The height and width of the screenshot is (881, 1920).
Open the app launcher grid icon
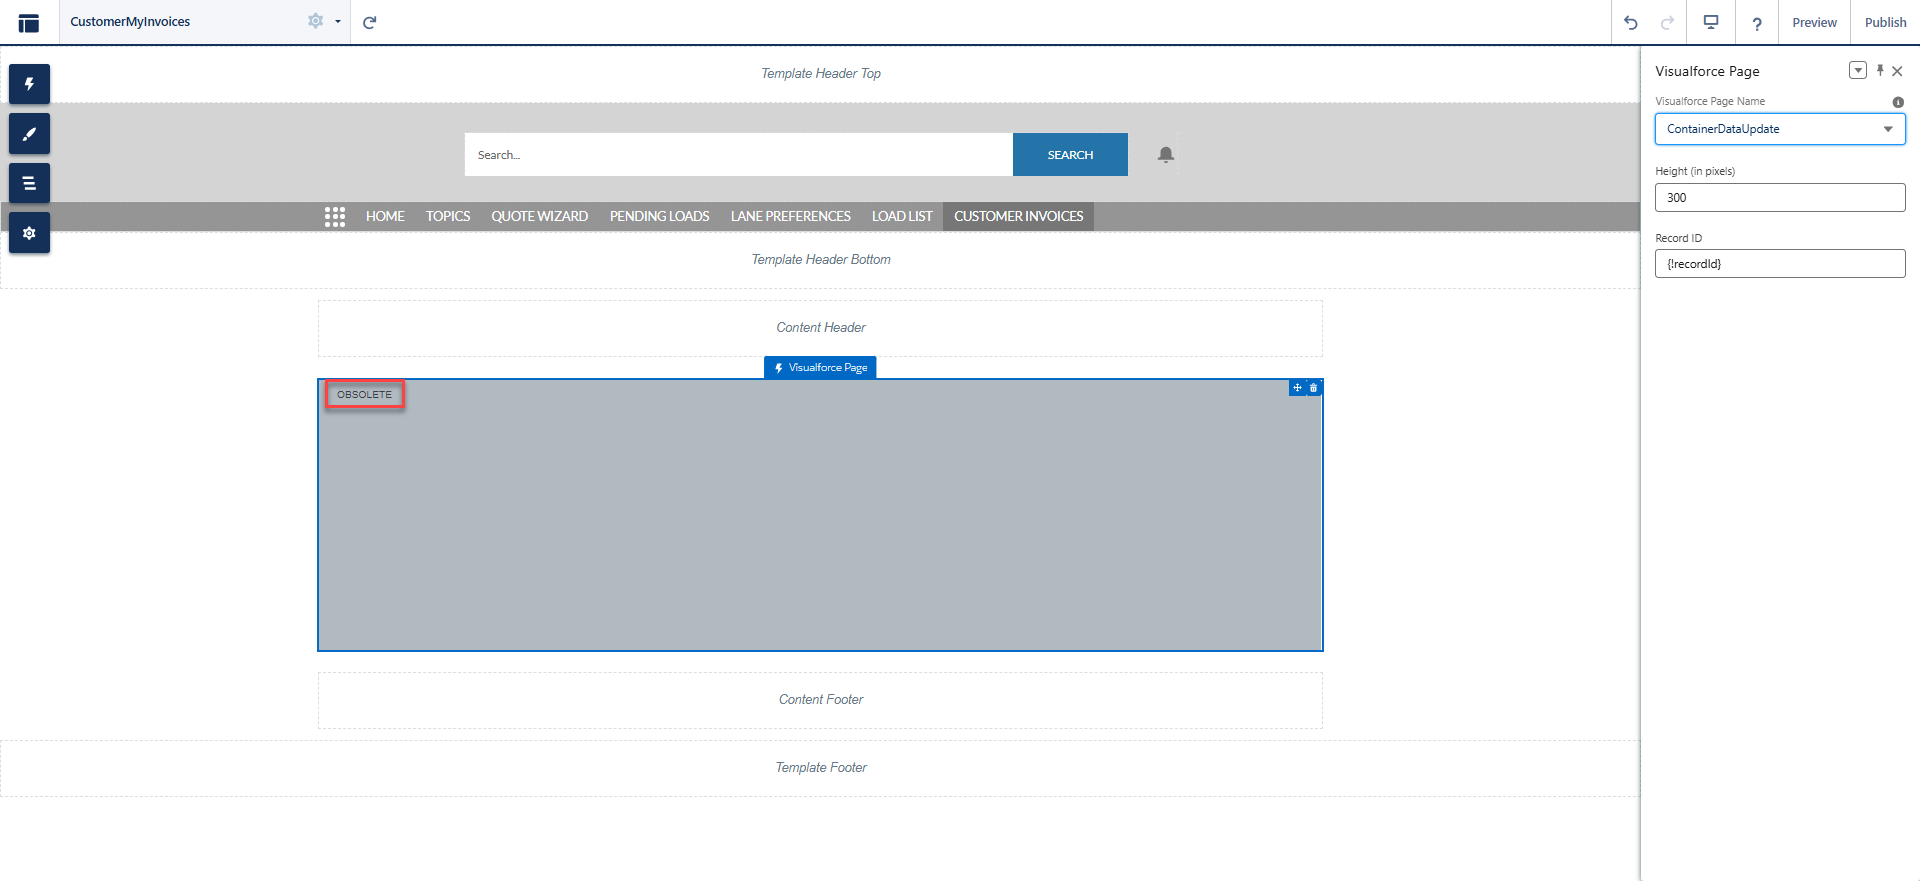pyautogui.click(x=335, y=217)
